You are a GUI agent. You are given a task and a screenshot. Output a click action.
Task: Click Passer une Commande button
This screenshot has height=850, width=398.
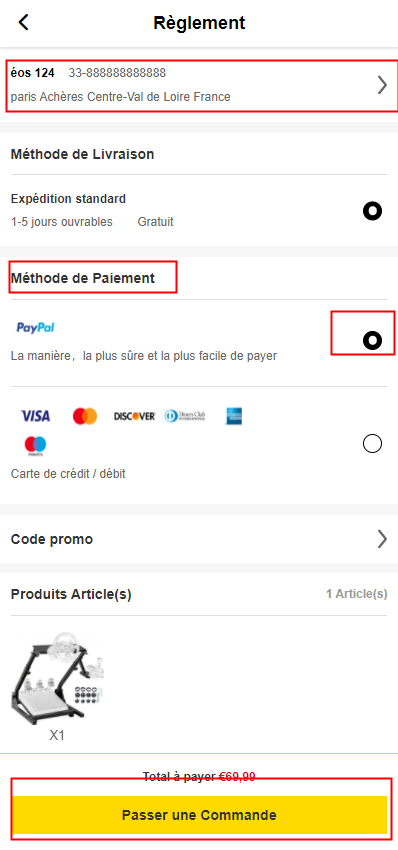pos(200,815)
